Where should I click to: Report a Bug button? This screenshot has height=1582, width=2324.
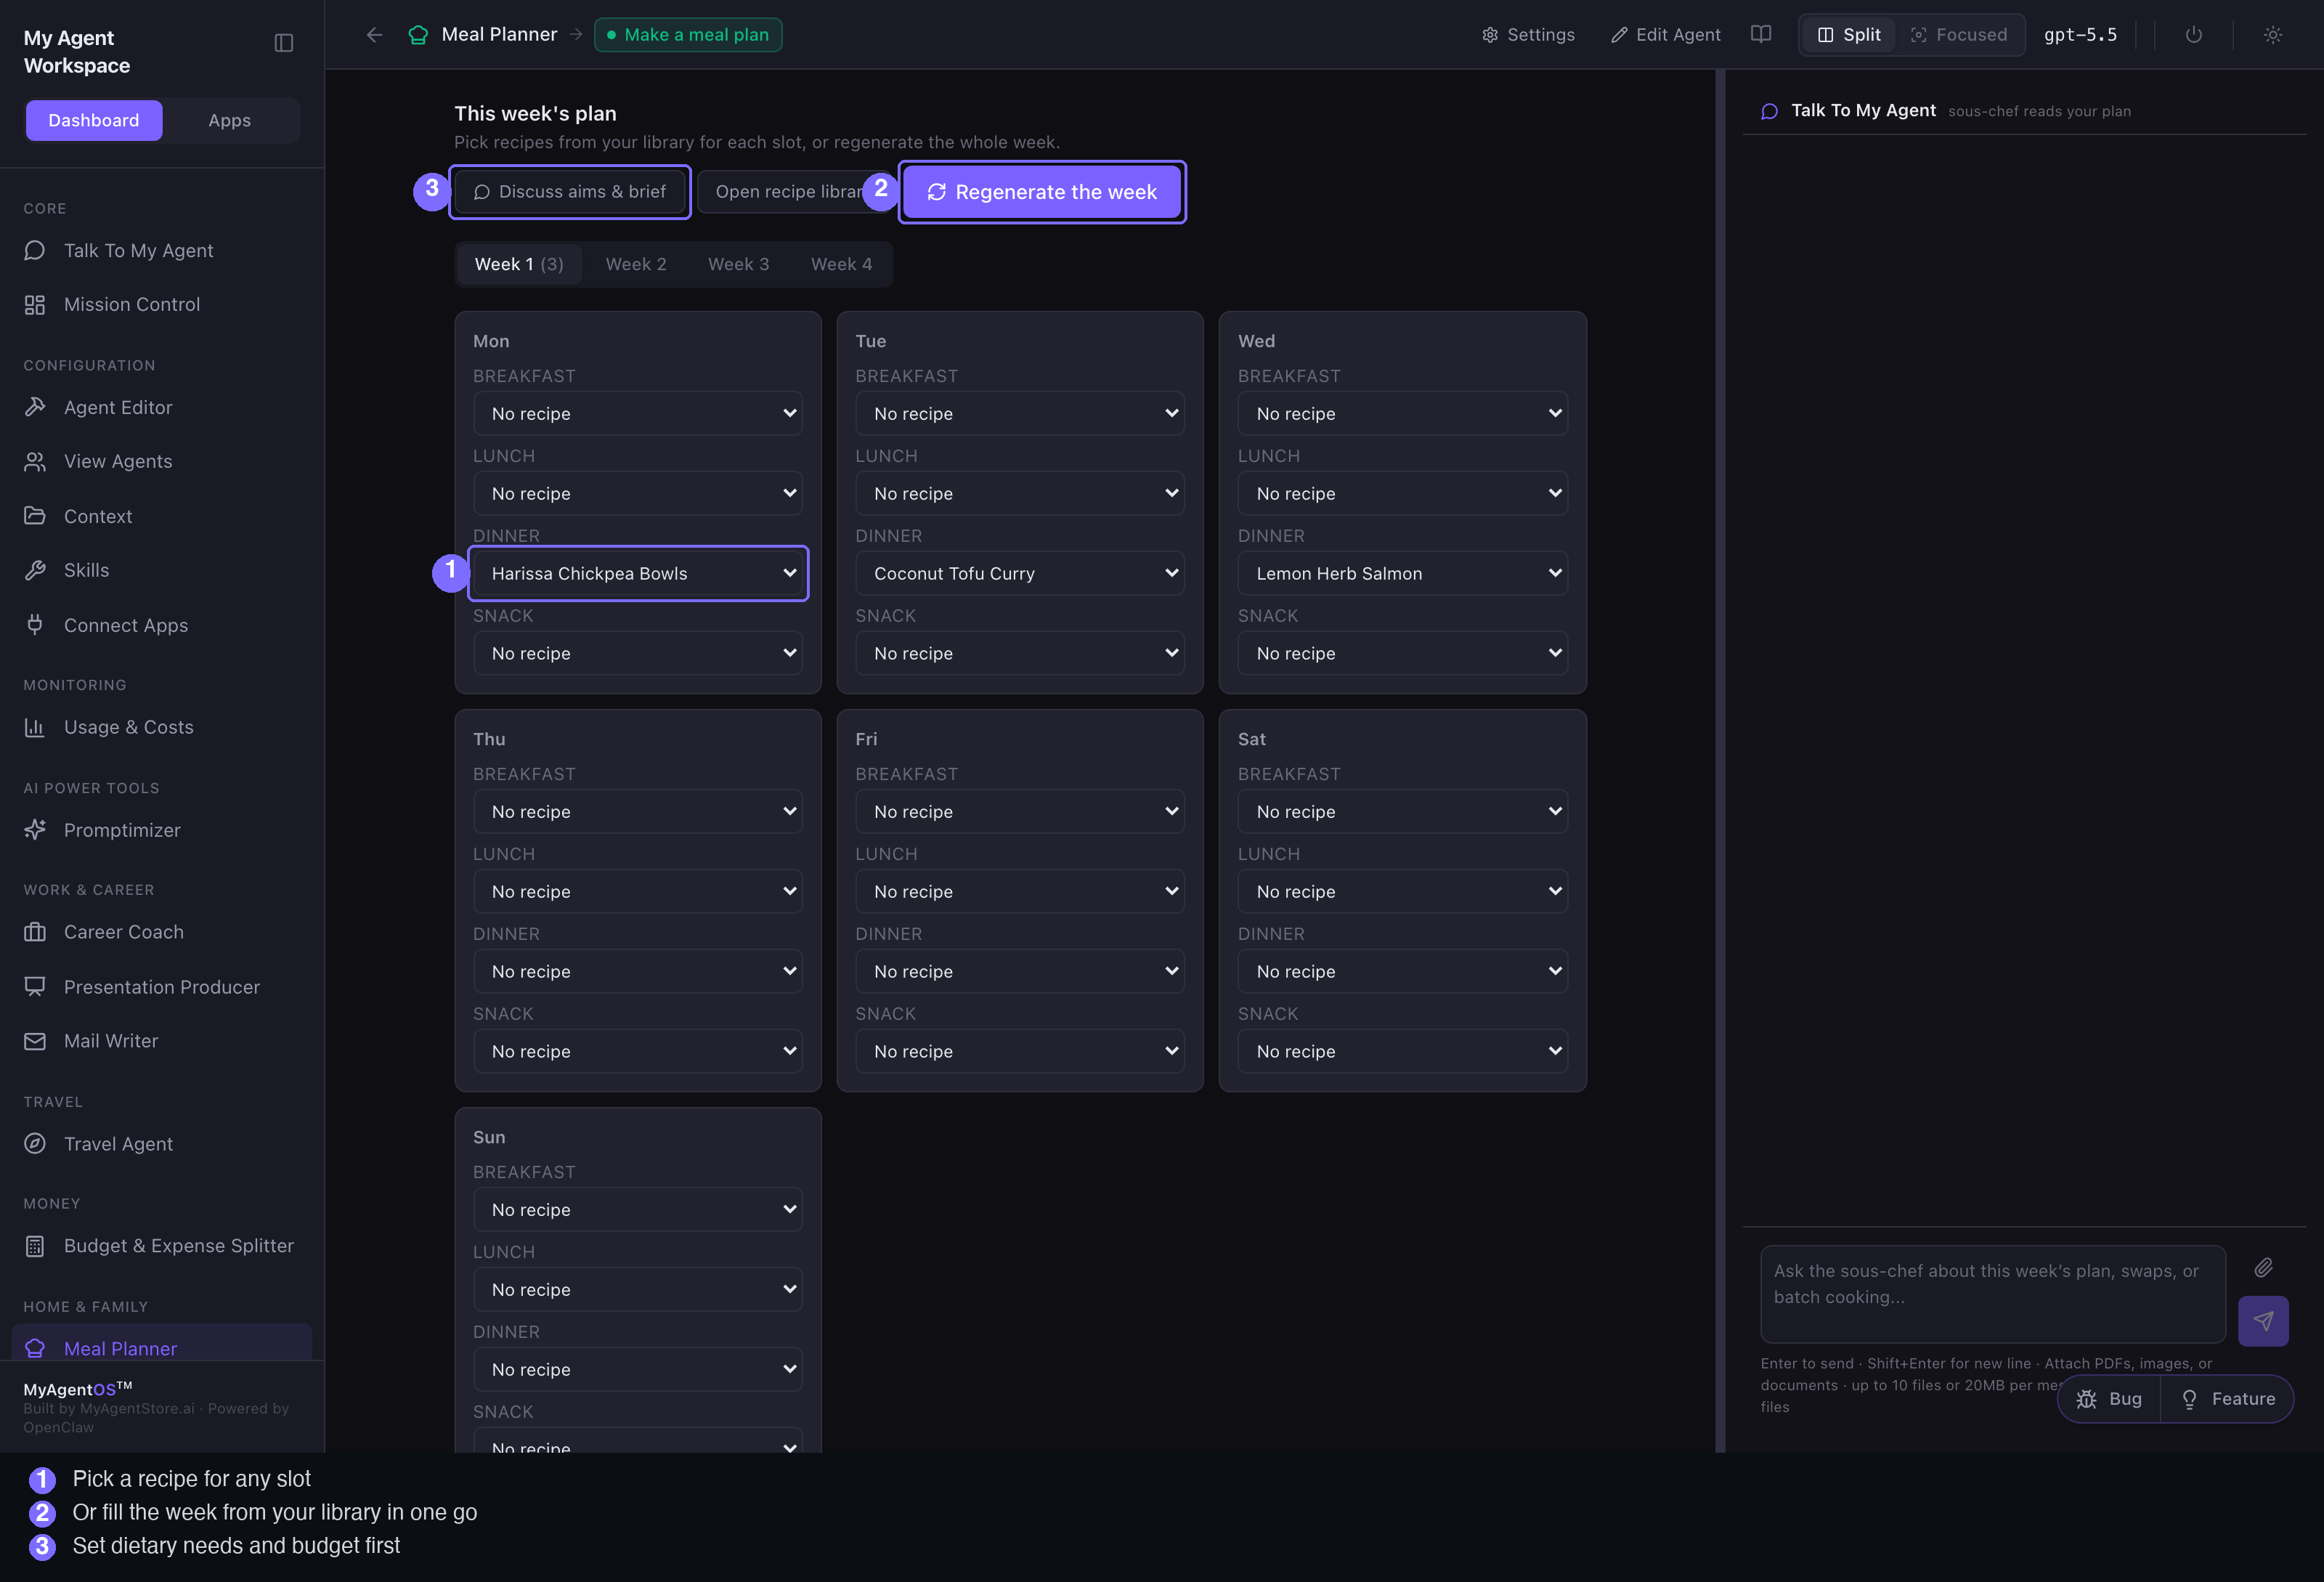2109,1399
